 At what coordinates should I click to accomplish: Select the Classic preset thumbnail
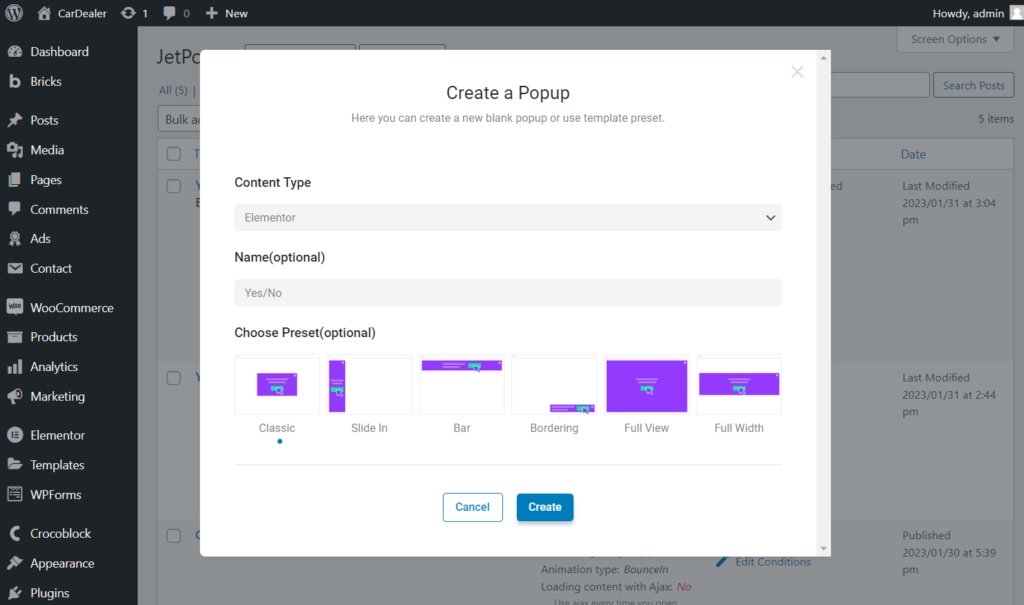pyautogui.click(x=277, y=385)
